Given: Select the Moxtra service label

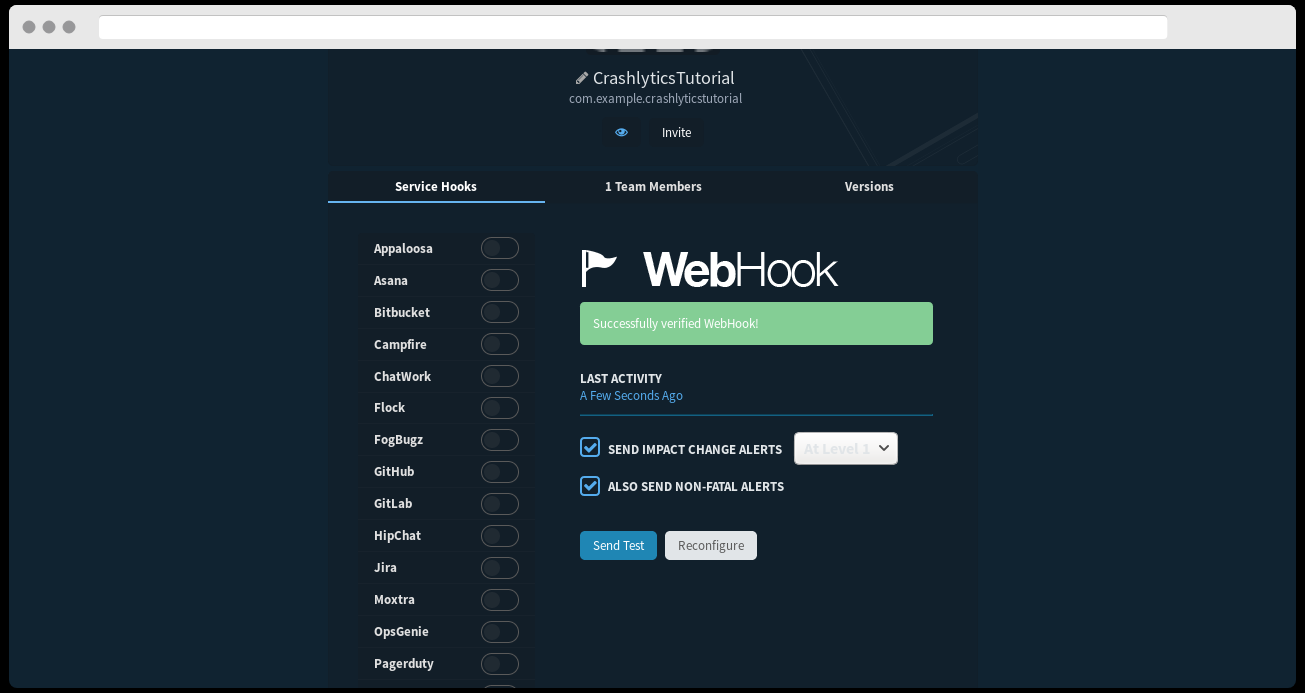Looking at the screenshot, I should coord(394,600).
